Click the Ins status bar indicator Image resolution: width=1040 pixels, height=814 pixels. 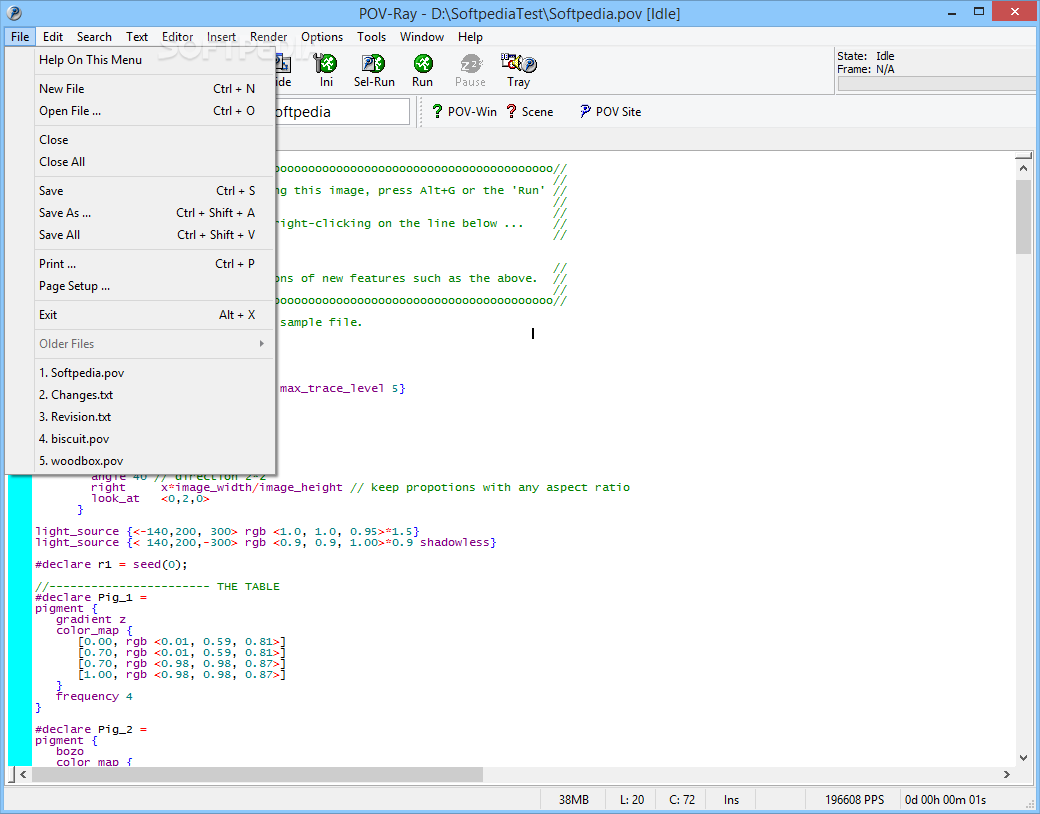(731, 799)
